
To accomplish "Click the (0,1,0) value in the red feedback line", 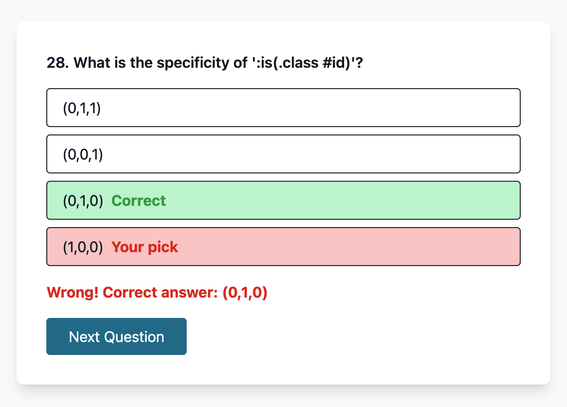I will 245,292.
